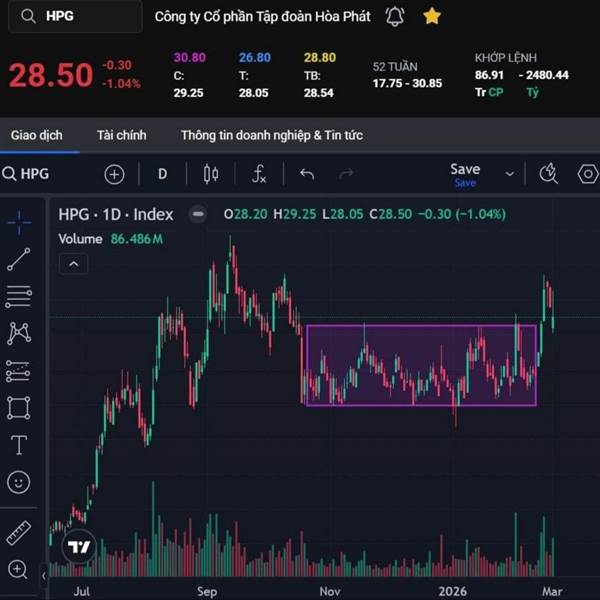Select the trend line drawing tool
This screenshot has height=600, width=600.
(18, 260)
